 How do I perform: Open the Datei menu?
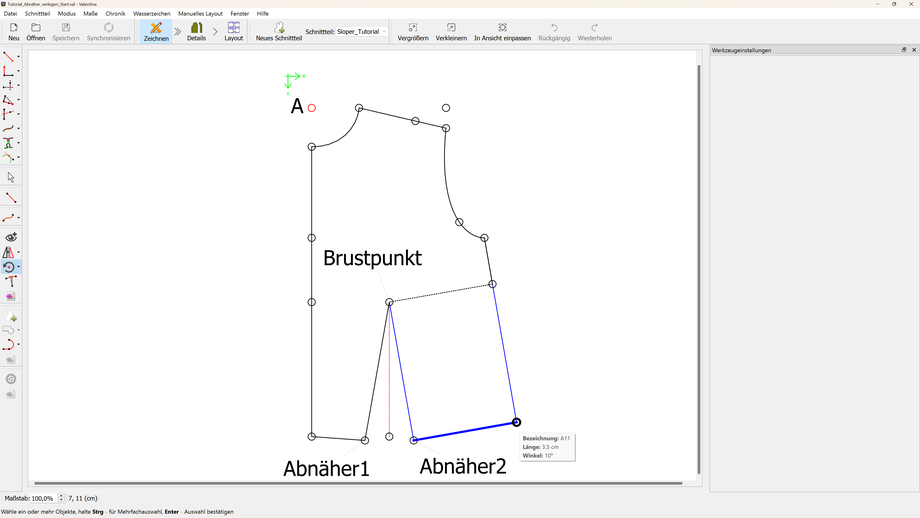coord(11,13)
